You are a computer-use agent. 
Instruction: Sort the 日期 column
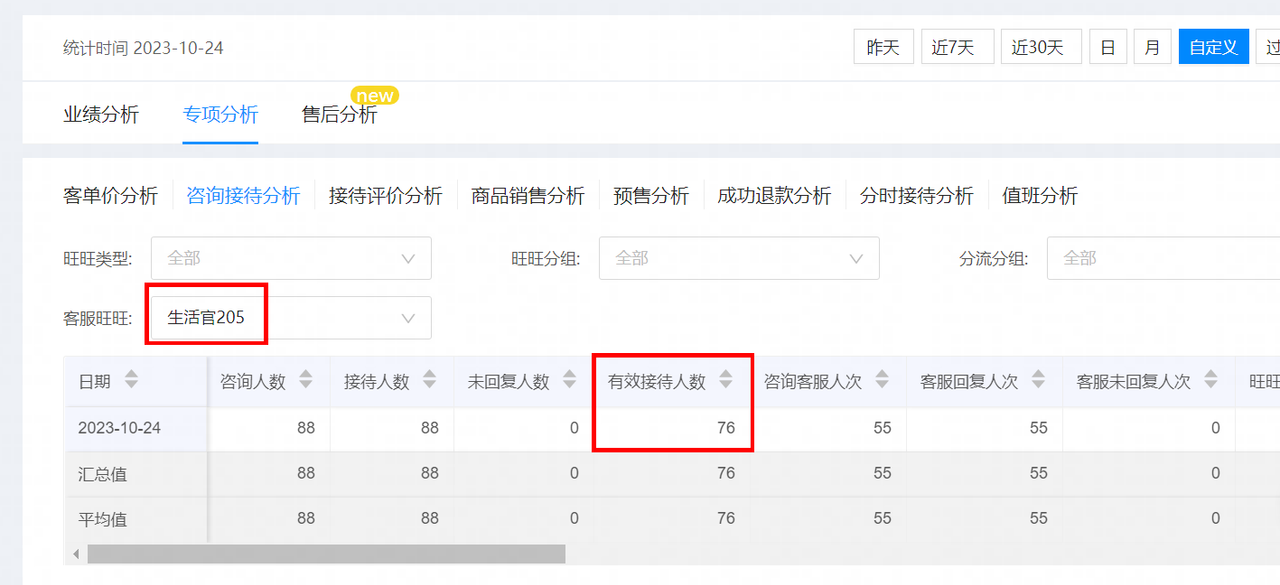click(x=131, y=381)
